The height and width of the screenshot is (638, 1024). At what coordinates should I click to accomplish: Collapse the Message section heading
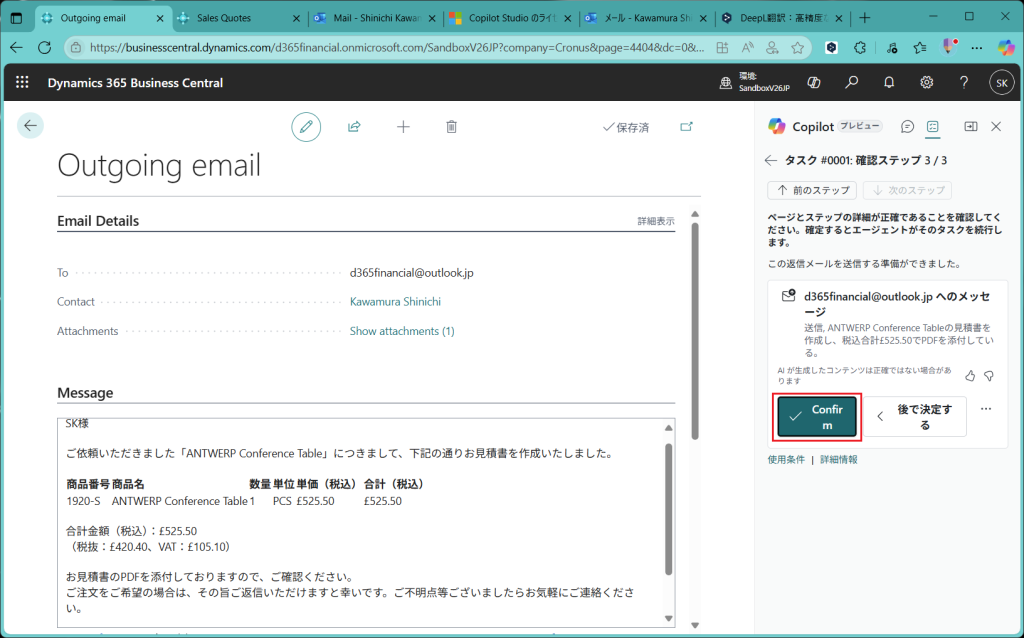pyautogui.click(x=85, y=392)
